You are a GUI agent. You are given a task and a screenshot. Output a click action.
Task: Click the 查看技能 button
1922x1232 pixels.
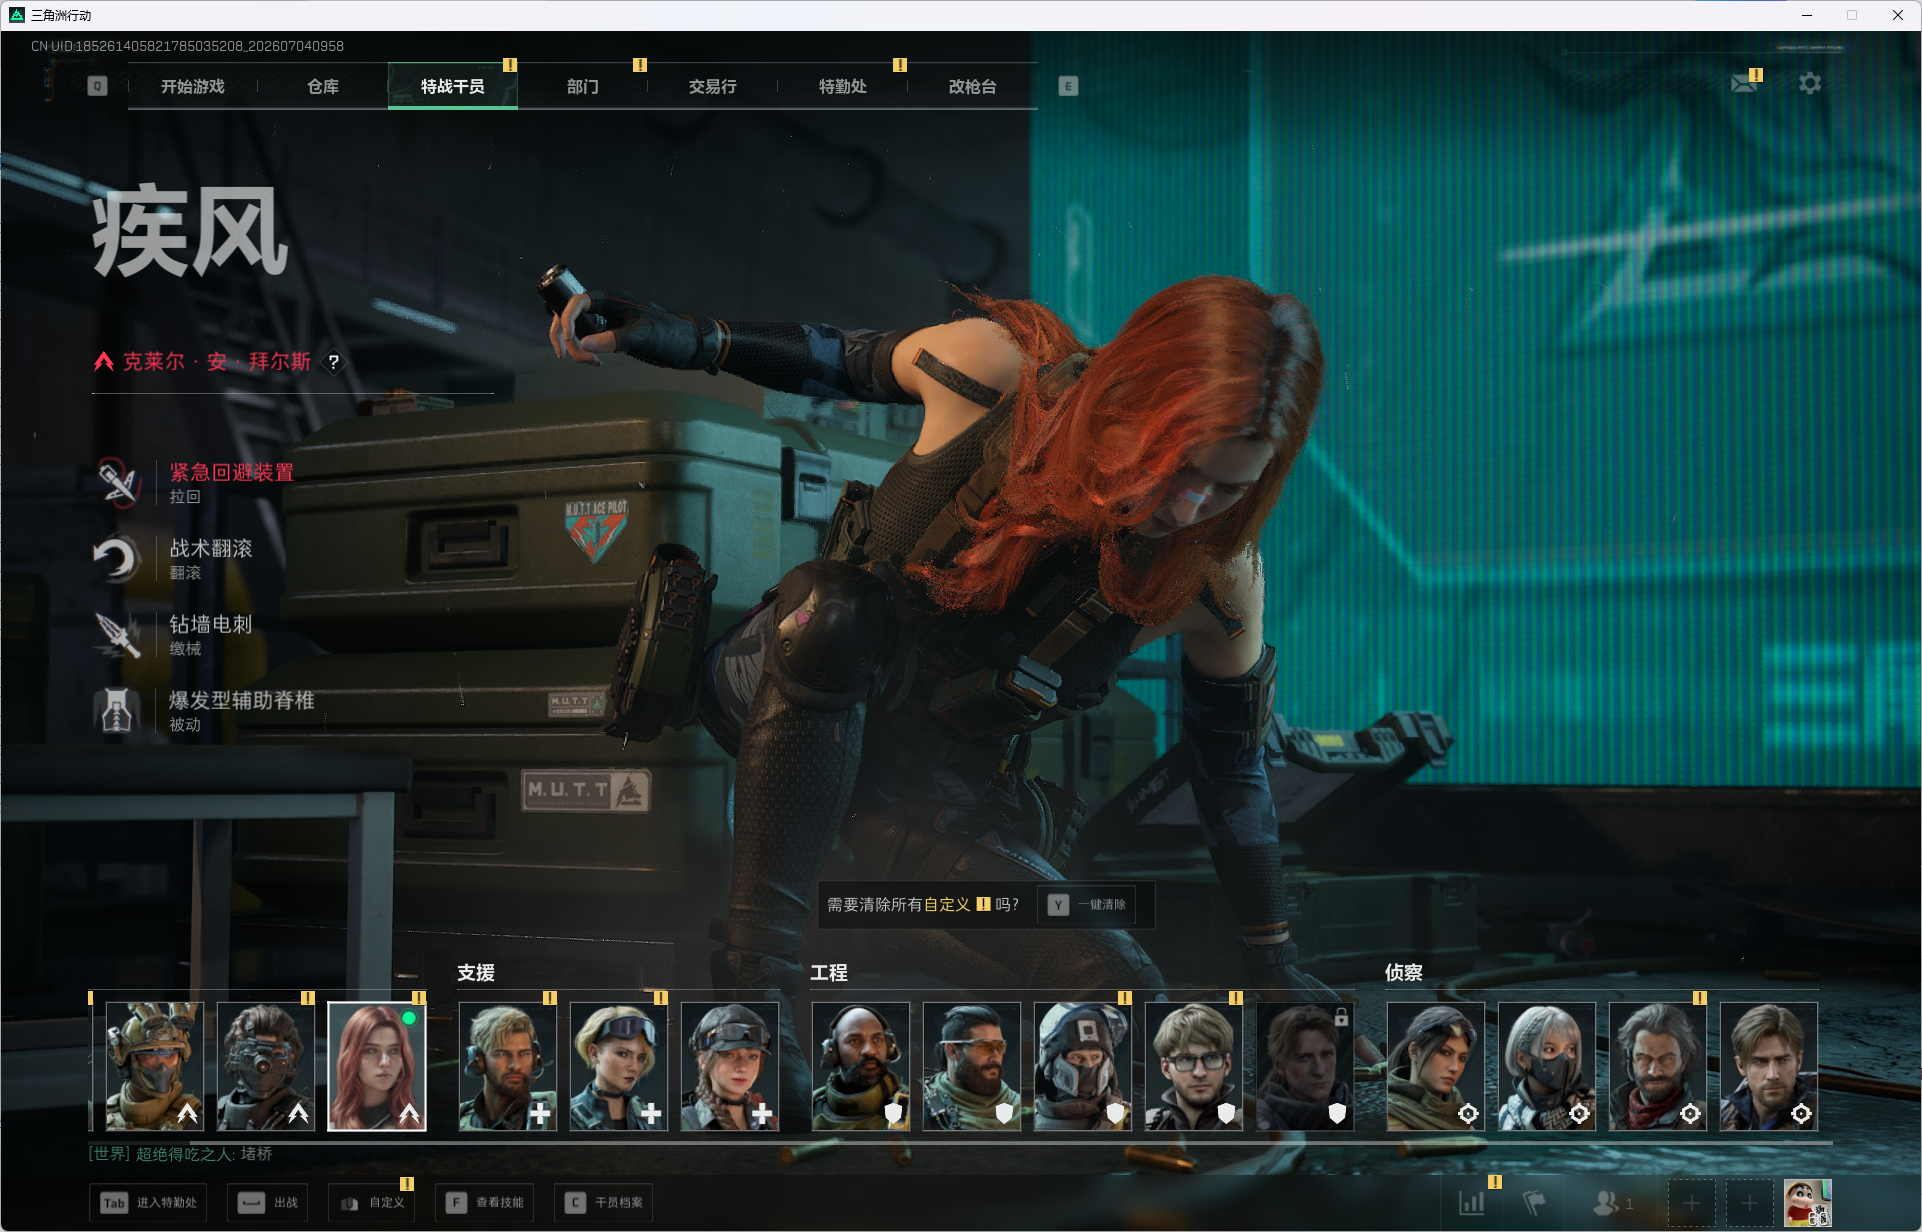[x=485, y=1203]
